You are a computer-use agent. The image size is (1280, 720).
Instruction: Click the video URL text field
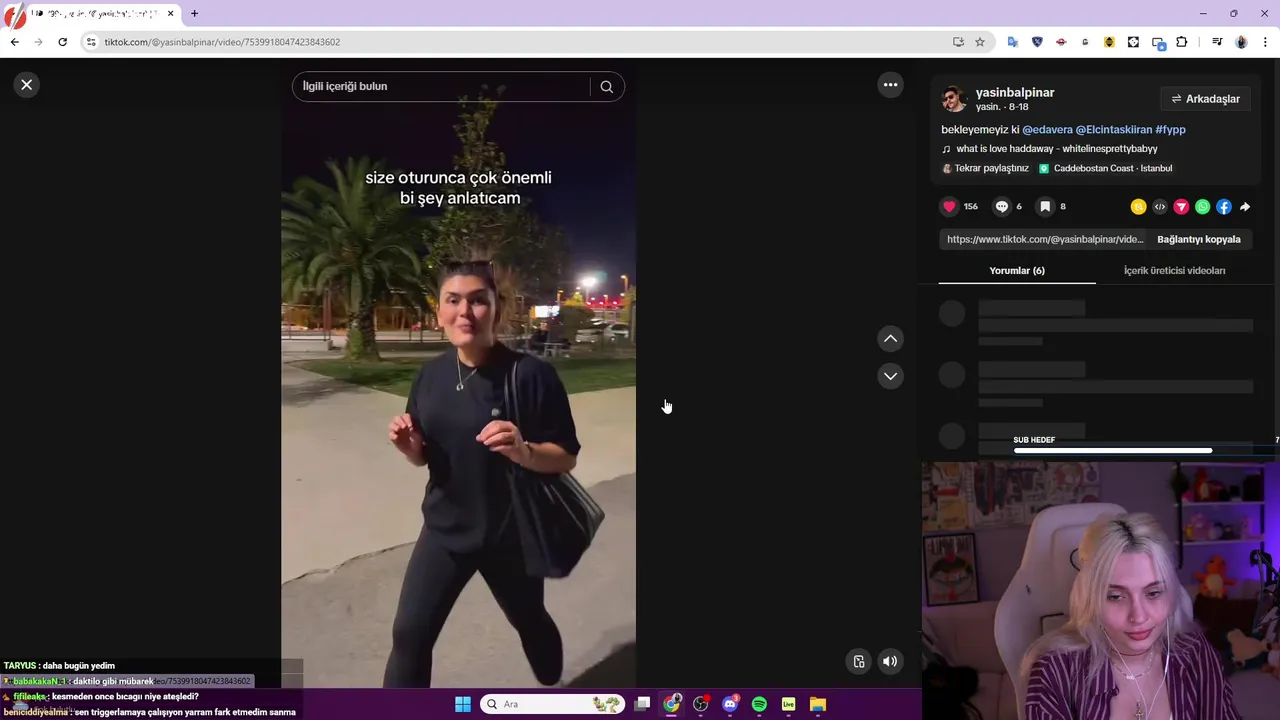pyautogui.click(x=1045, y=240)
